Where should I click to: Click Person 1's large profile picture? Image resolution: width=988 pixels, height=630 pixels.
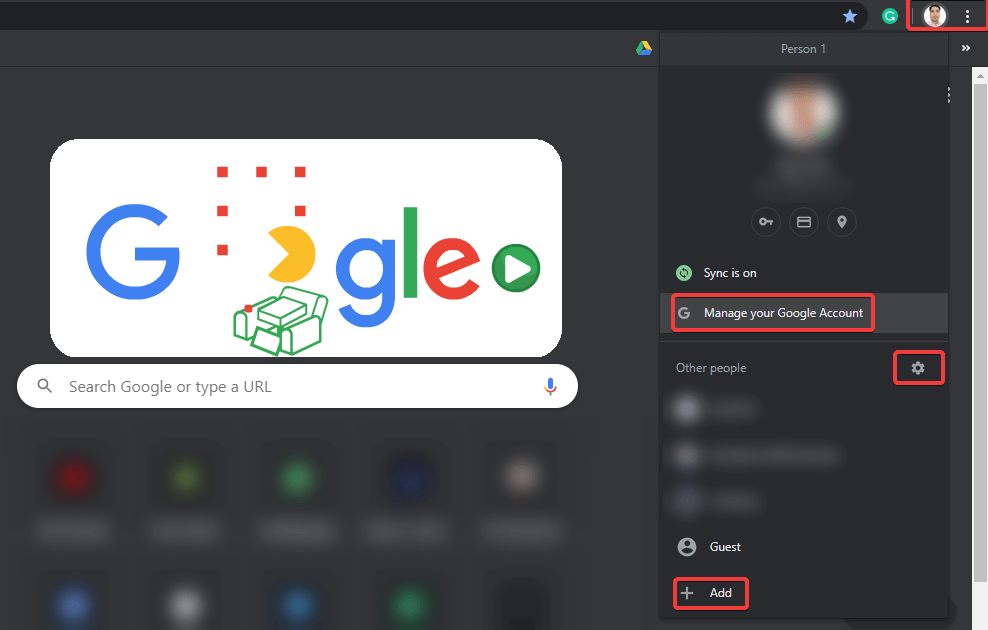pyautogui.click(x=803, y=110)
